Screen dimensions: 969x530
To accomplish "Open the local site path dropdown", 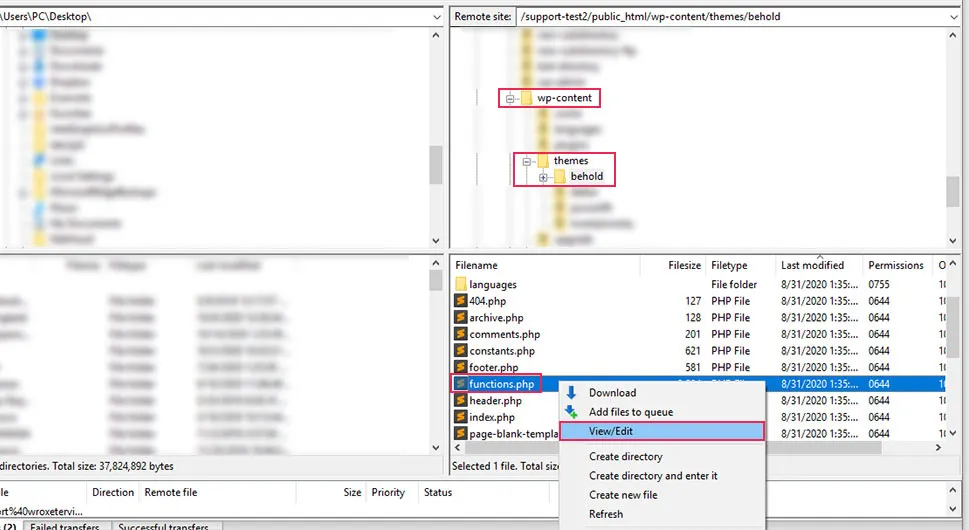I will click(x=436, y=17).
